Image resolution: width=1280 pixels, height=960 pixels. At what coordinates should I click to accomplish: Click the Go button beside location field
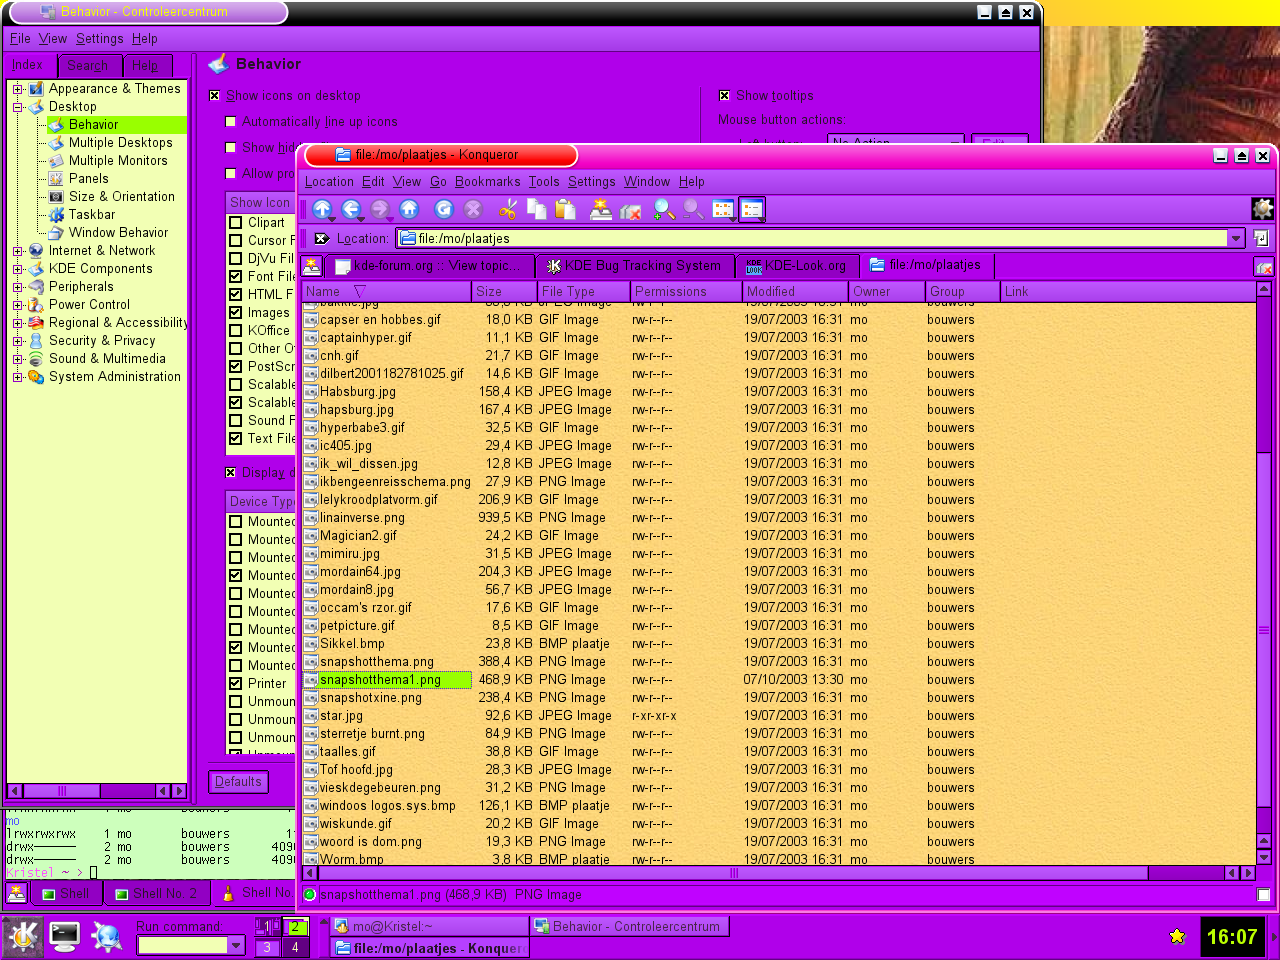1261,238
